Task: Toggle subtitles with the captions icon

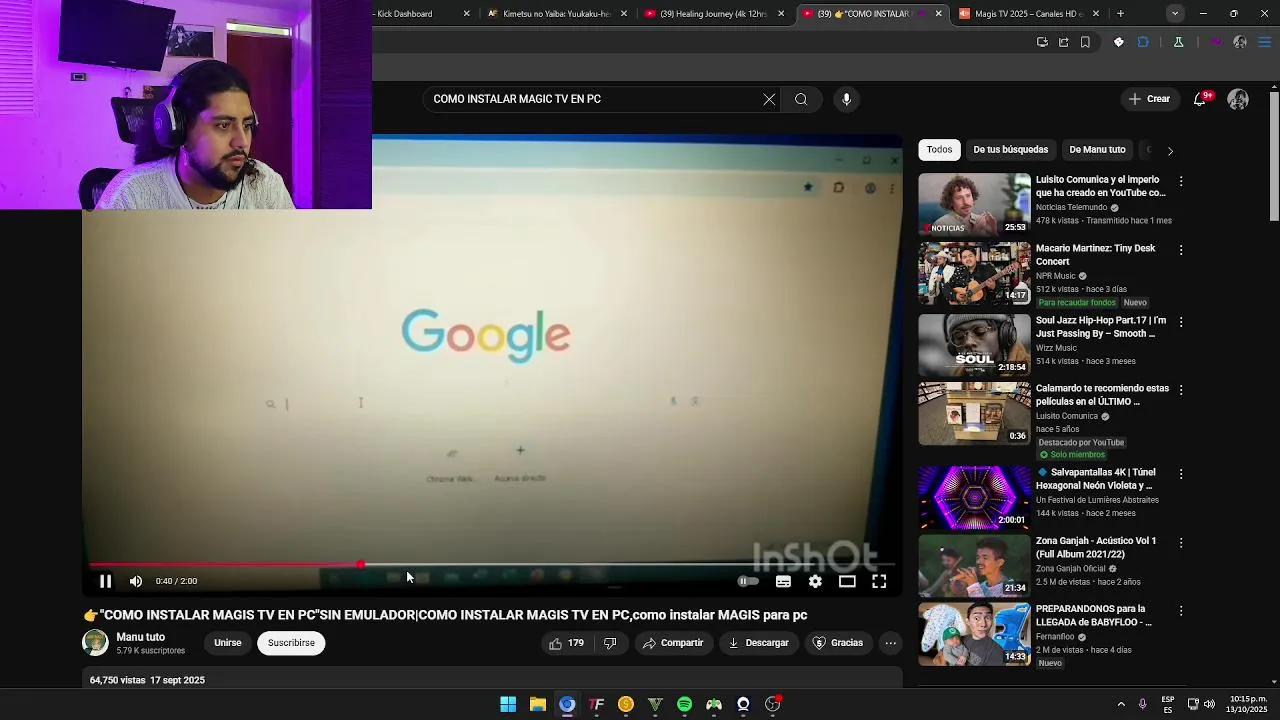Action: [x=783, y=581]
